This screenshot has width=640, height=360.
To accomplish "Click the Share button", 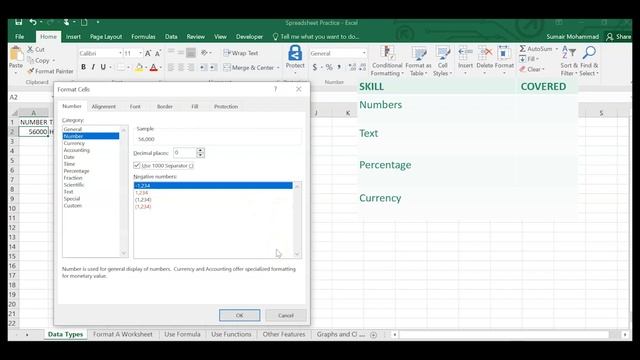I will tap(619, 37).
